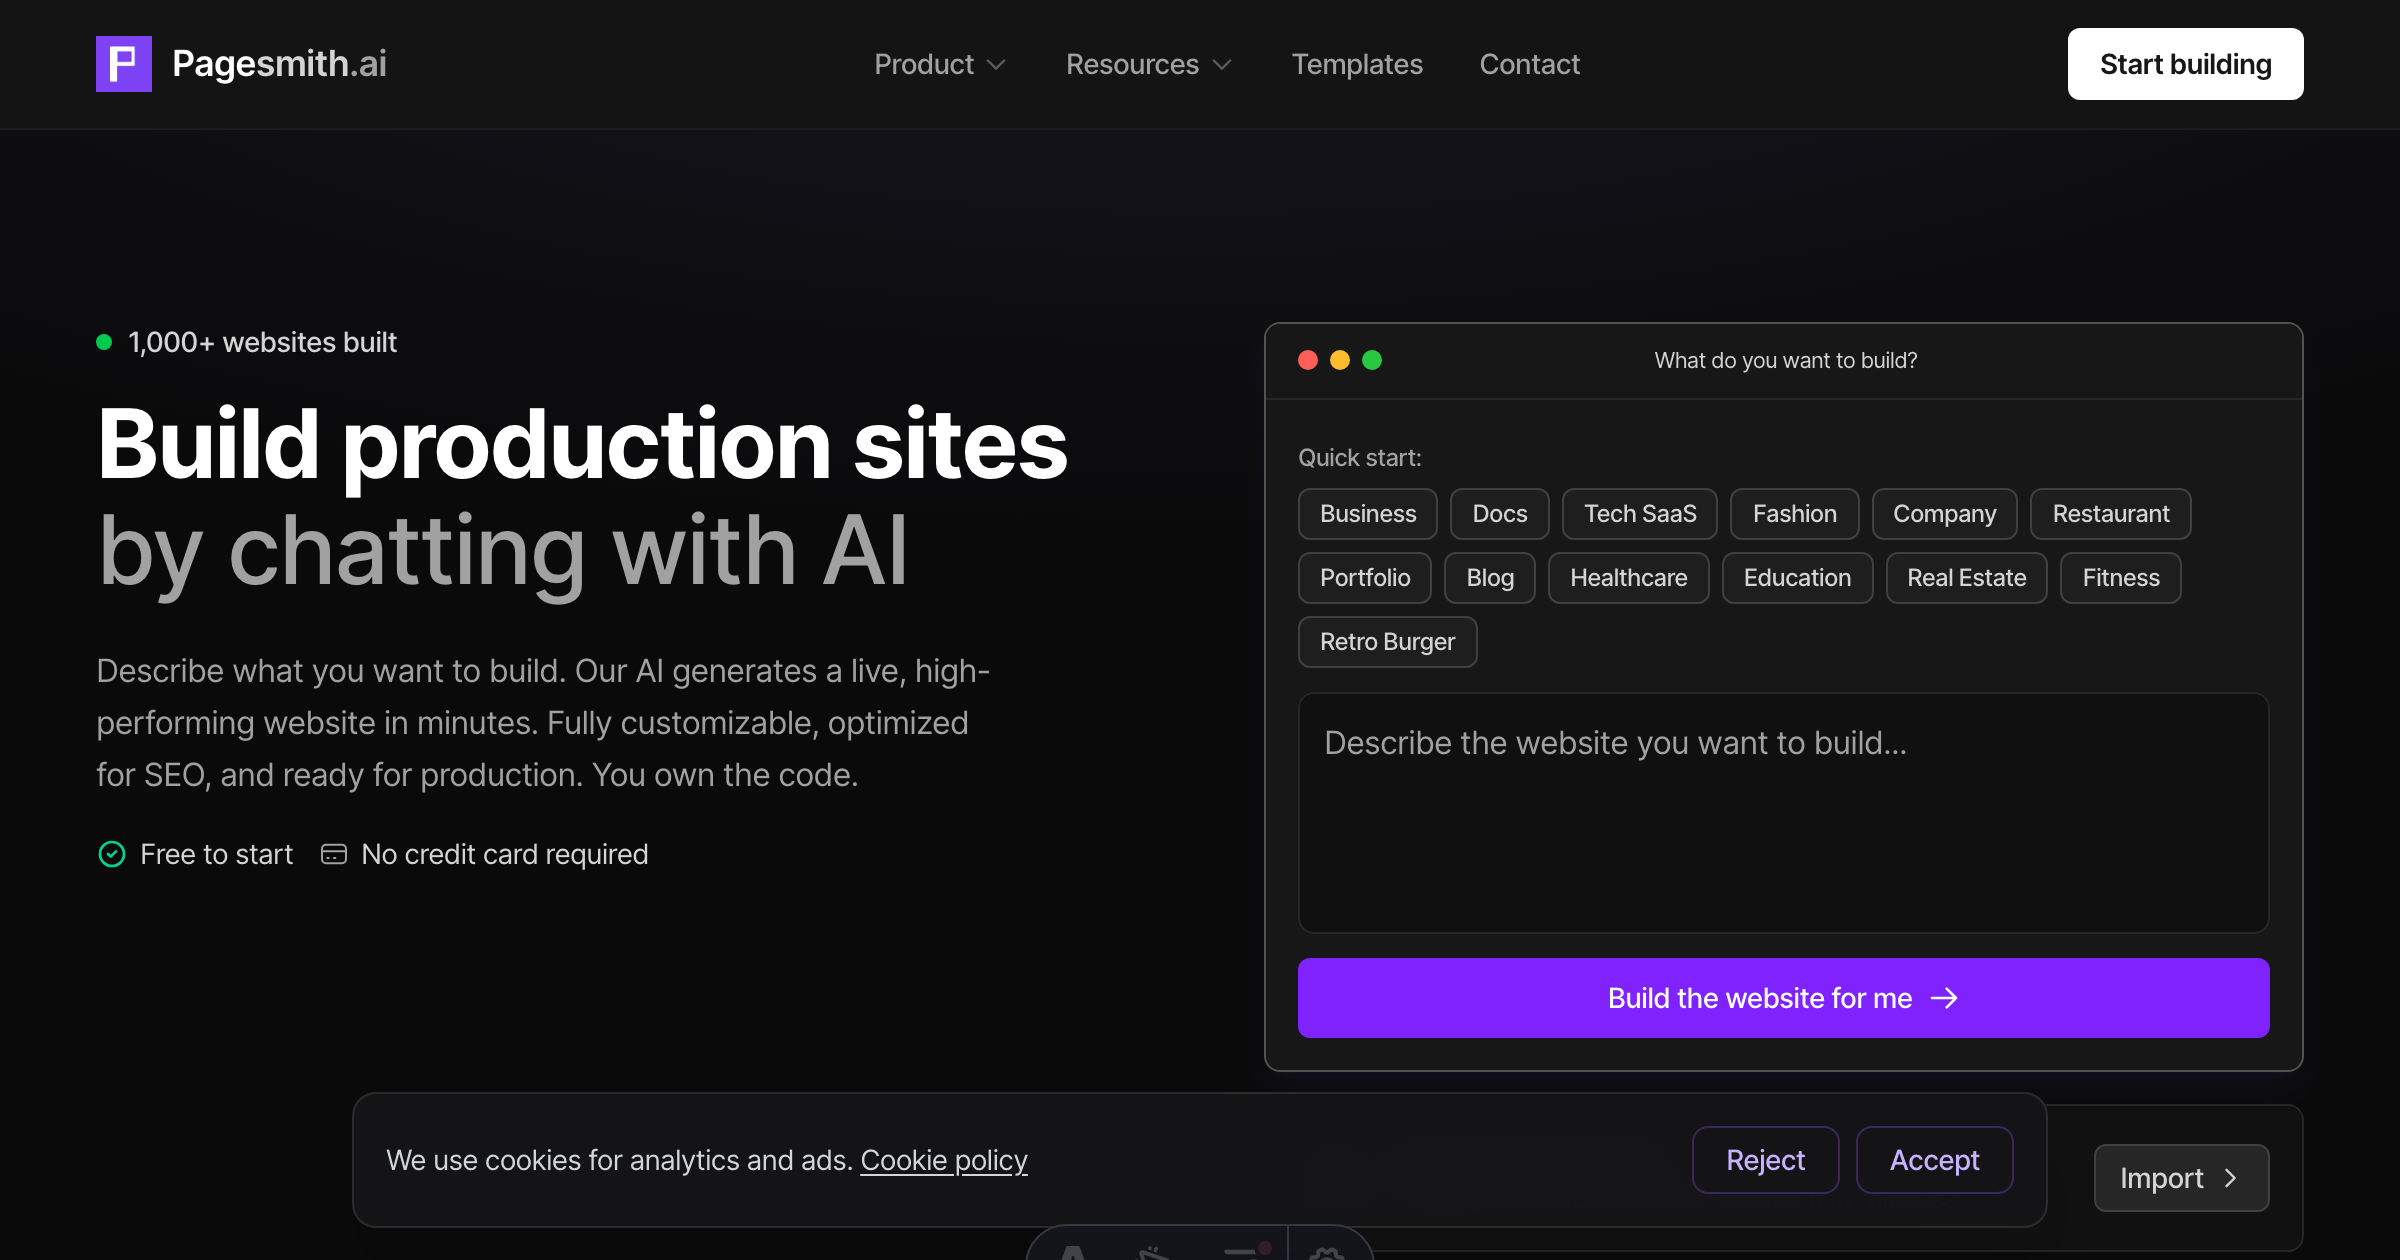
Task: Click the credit card icon
Action: (x=333, y=854)
